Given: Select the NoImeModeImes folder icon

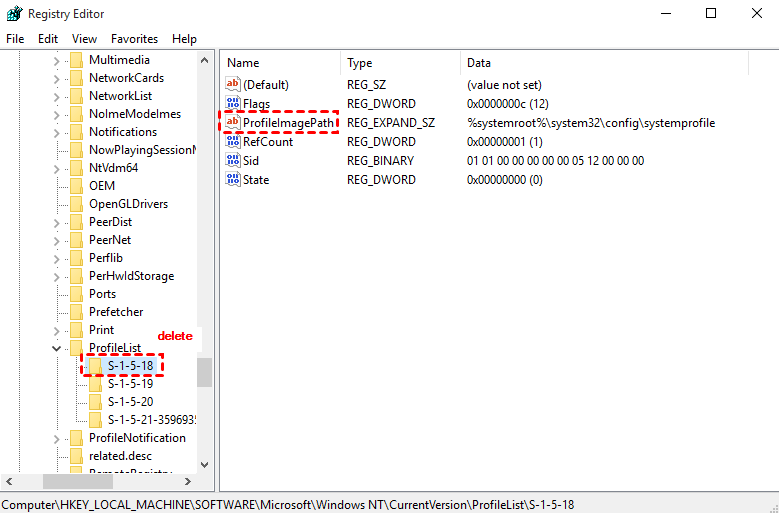Looking at the screenshot, I should click(x=77, y=114).
